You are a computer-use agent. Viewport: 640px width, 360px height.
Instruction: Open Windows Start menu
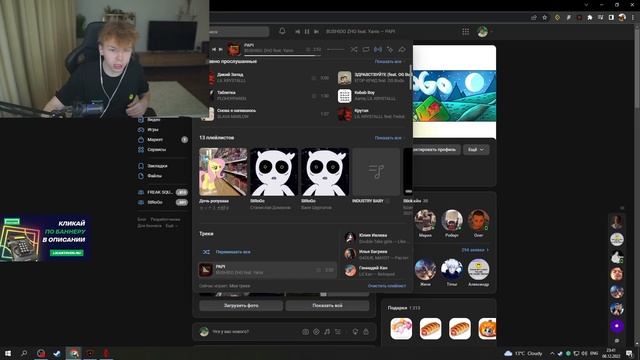(7, 353)
